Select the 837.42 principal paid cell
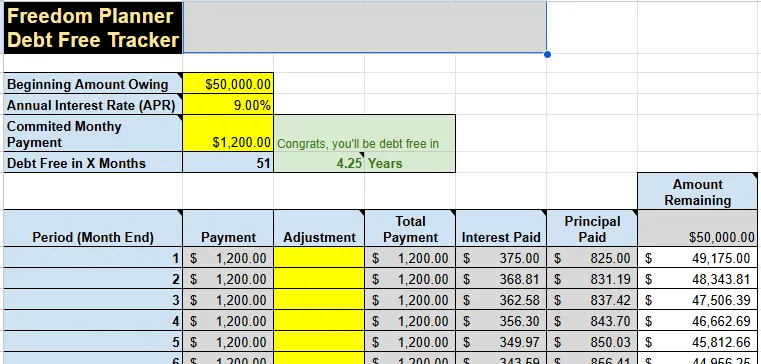This screenshot has width=761, height=364. [592, 299]
